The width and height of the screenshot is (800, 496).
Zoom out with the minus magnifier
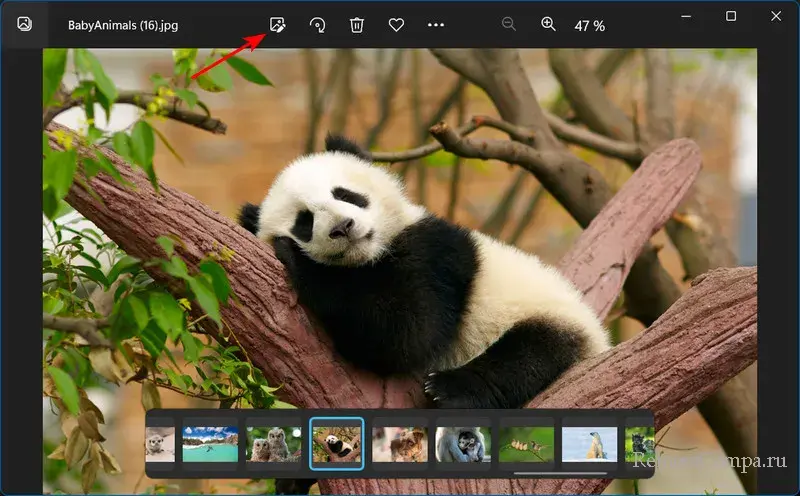(x=509, y=25)
